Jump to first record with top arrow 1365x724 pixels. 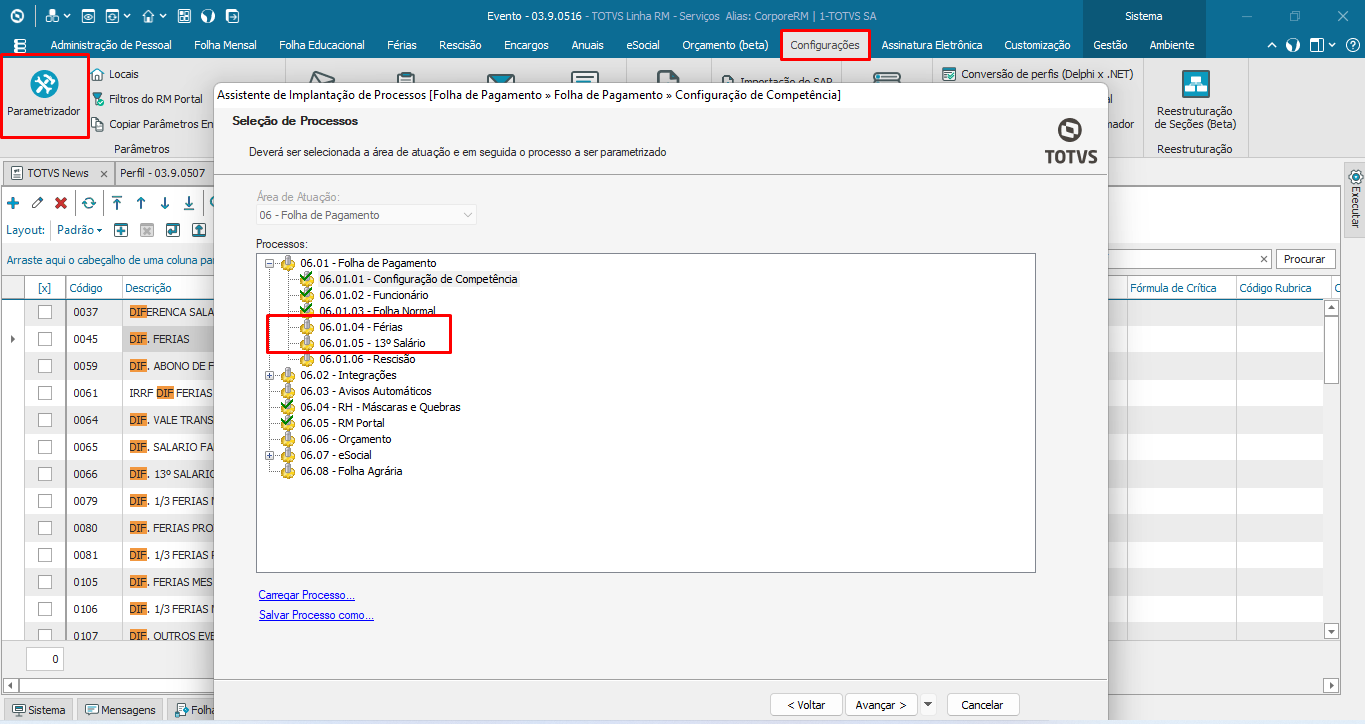(x=117, y=203)
